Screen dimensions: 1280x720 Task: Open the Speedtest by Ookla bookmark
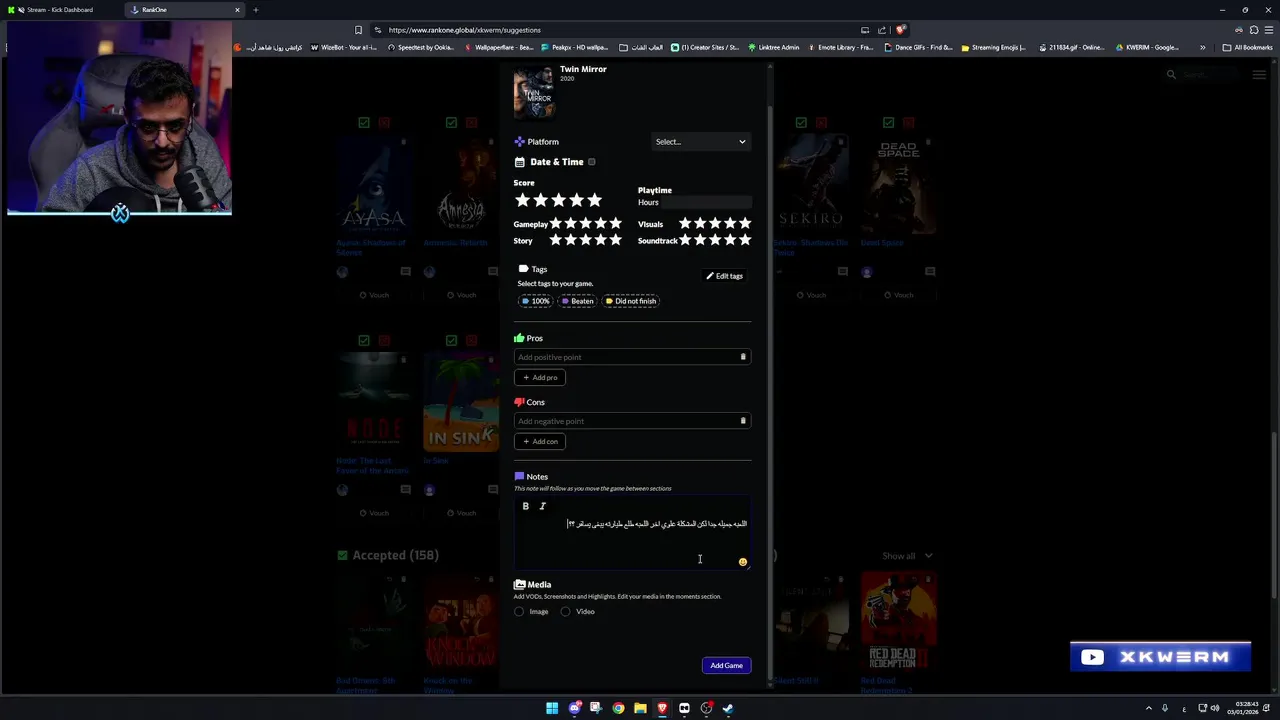point(421,47)
